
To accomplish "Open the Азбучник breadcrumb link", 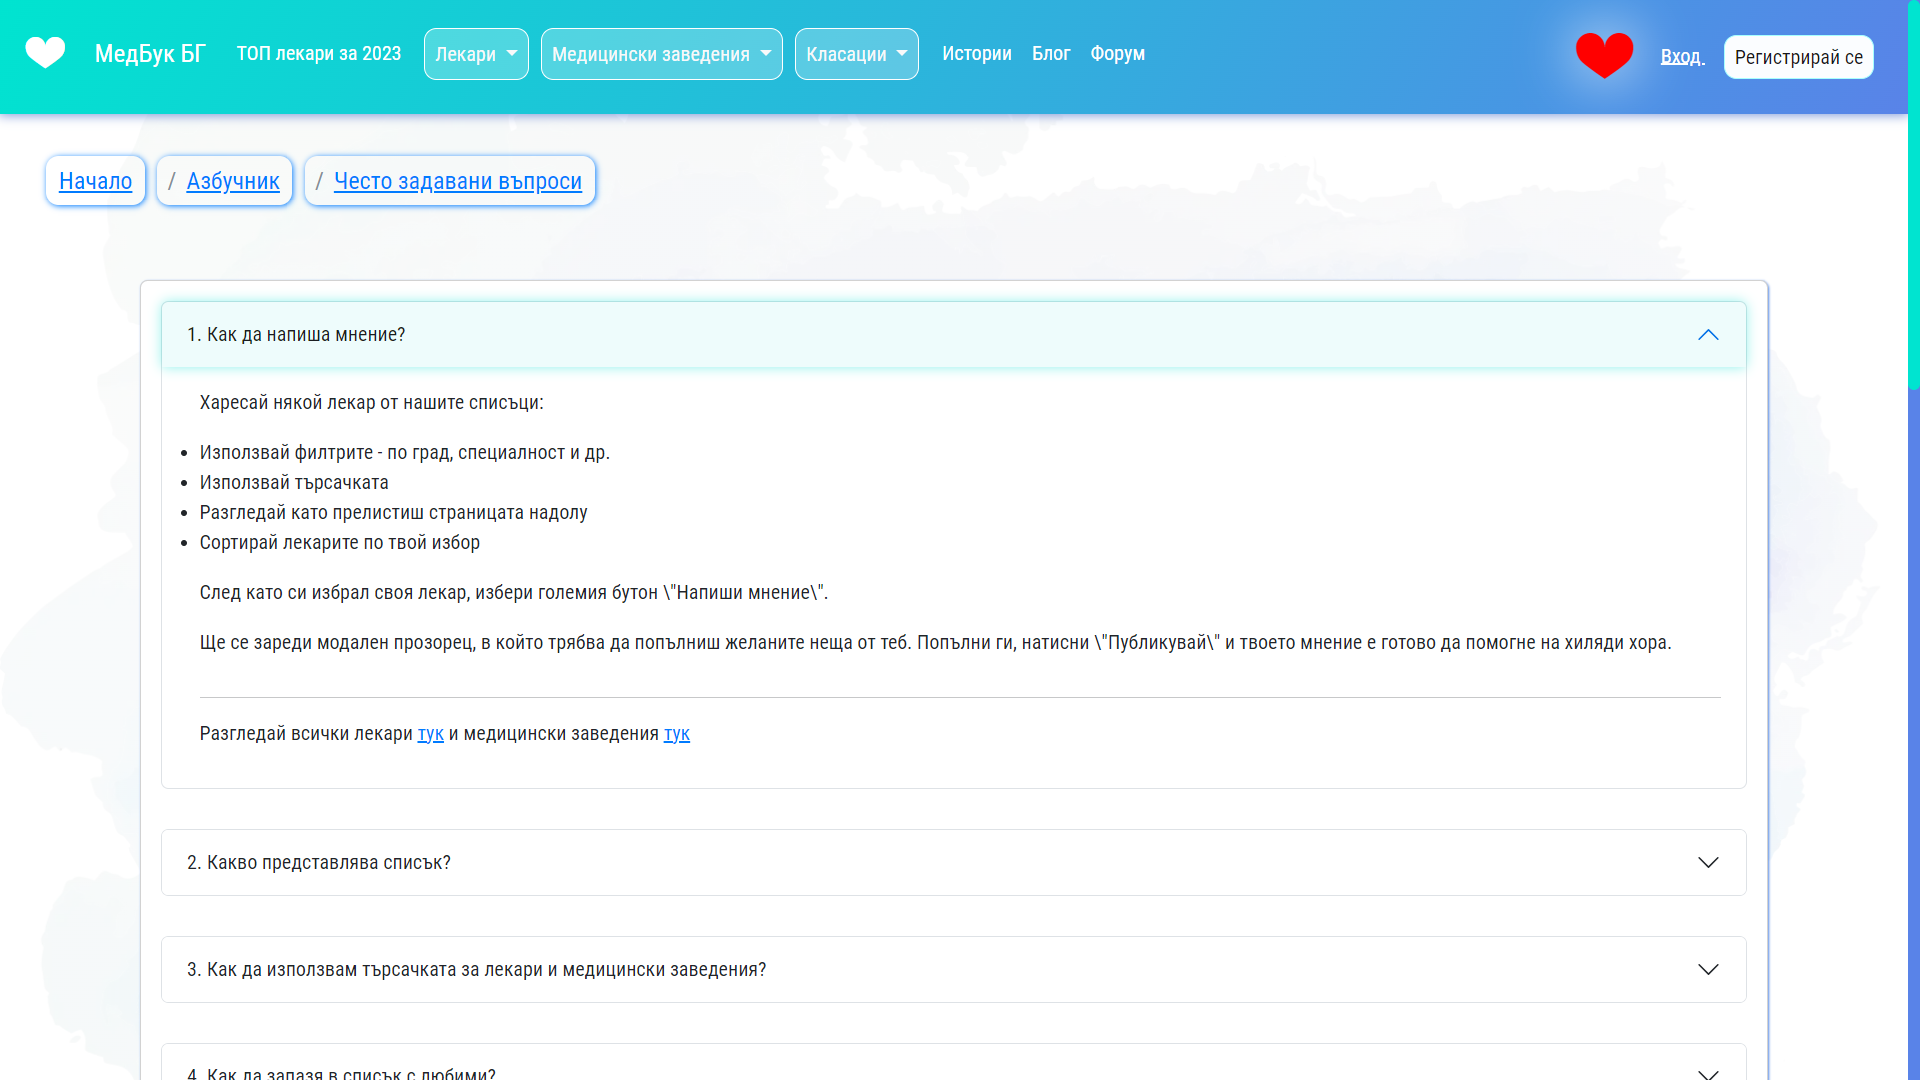I will (x=233, y=181).
